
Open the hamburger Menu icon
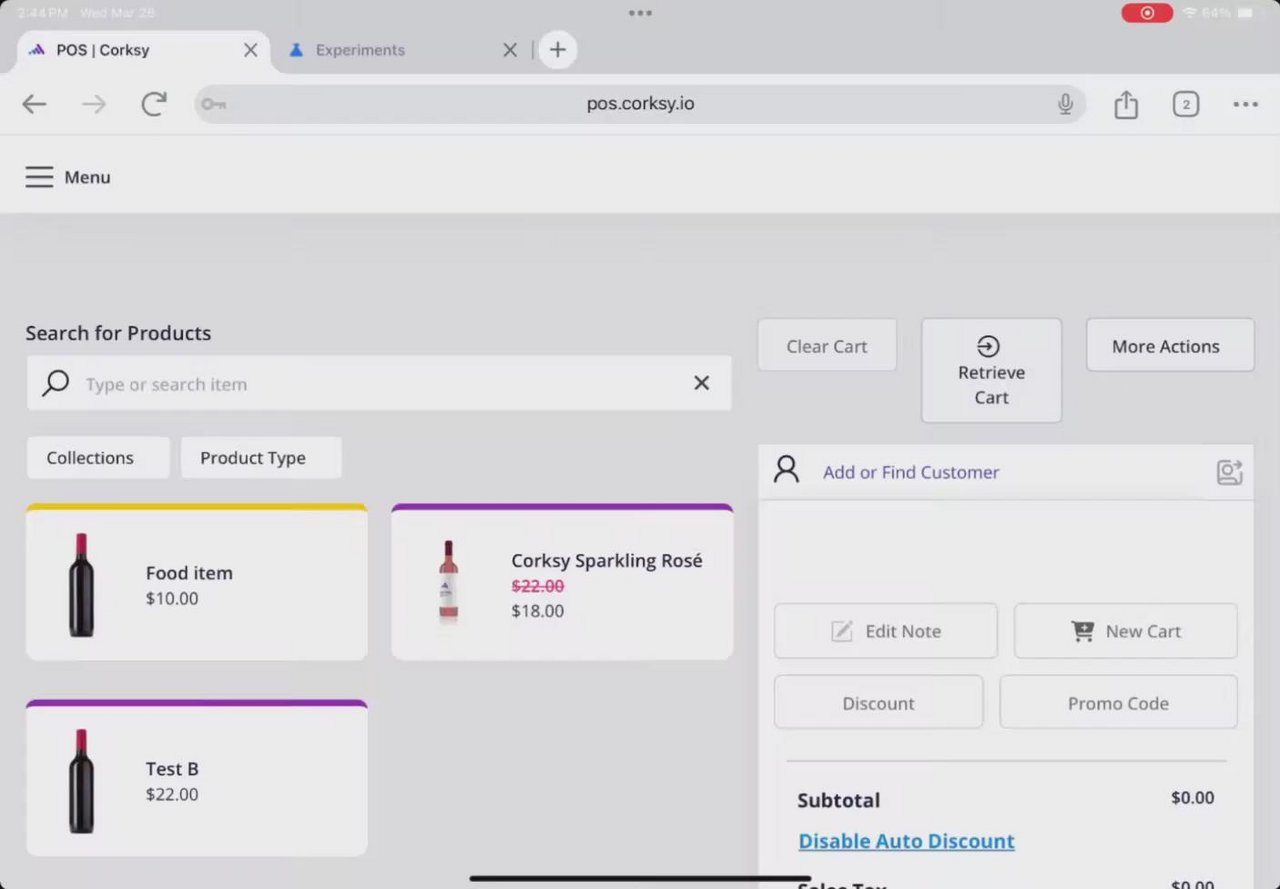(x=39, y=177)
